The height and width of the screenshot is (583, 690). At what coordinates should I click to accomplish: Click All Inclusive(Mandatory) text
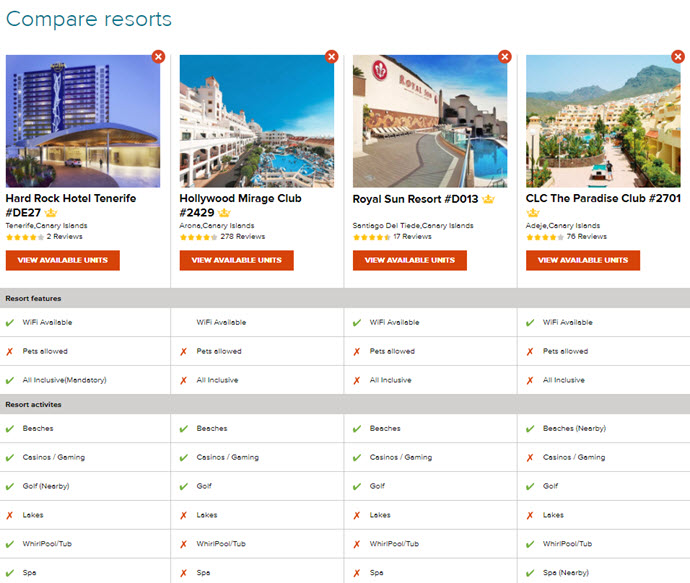click(x=64, y=380)
